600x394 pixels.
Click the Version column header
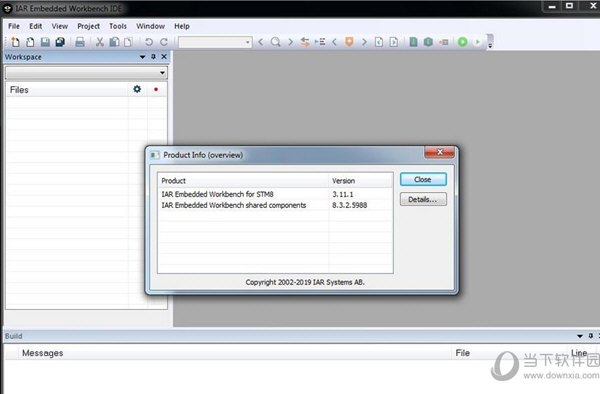pos(360,181)
